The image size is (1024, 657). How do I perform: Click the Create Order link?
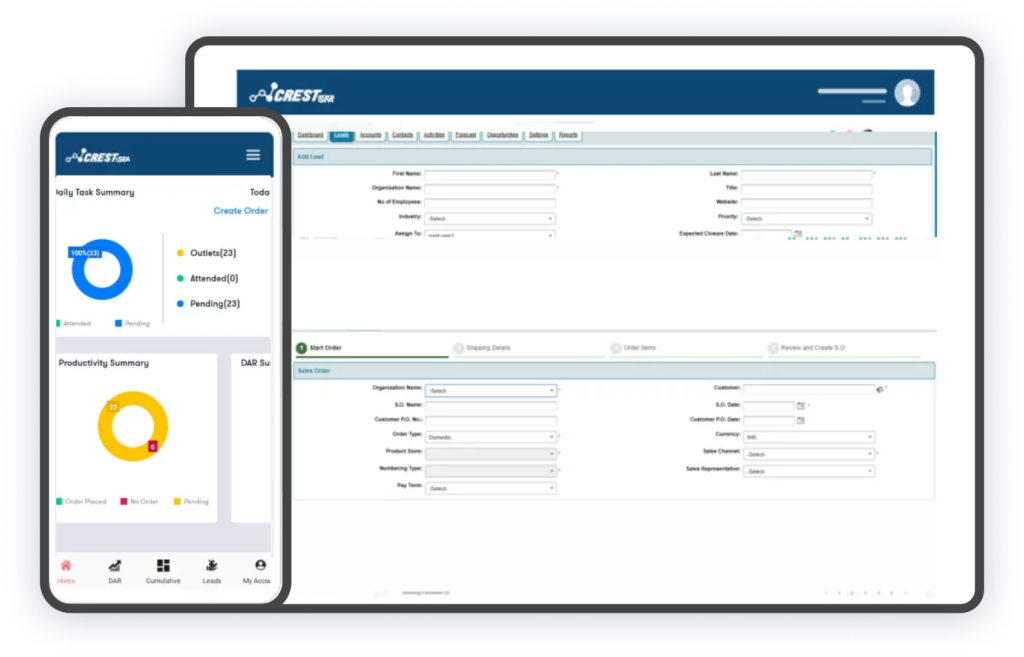tap(240, 211)
